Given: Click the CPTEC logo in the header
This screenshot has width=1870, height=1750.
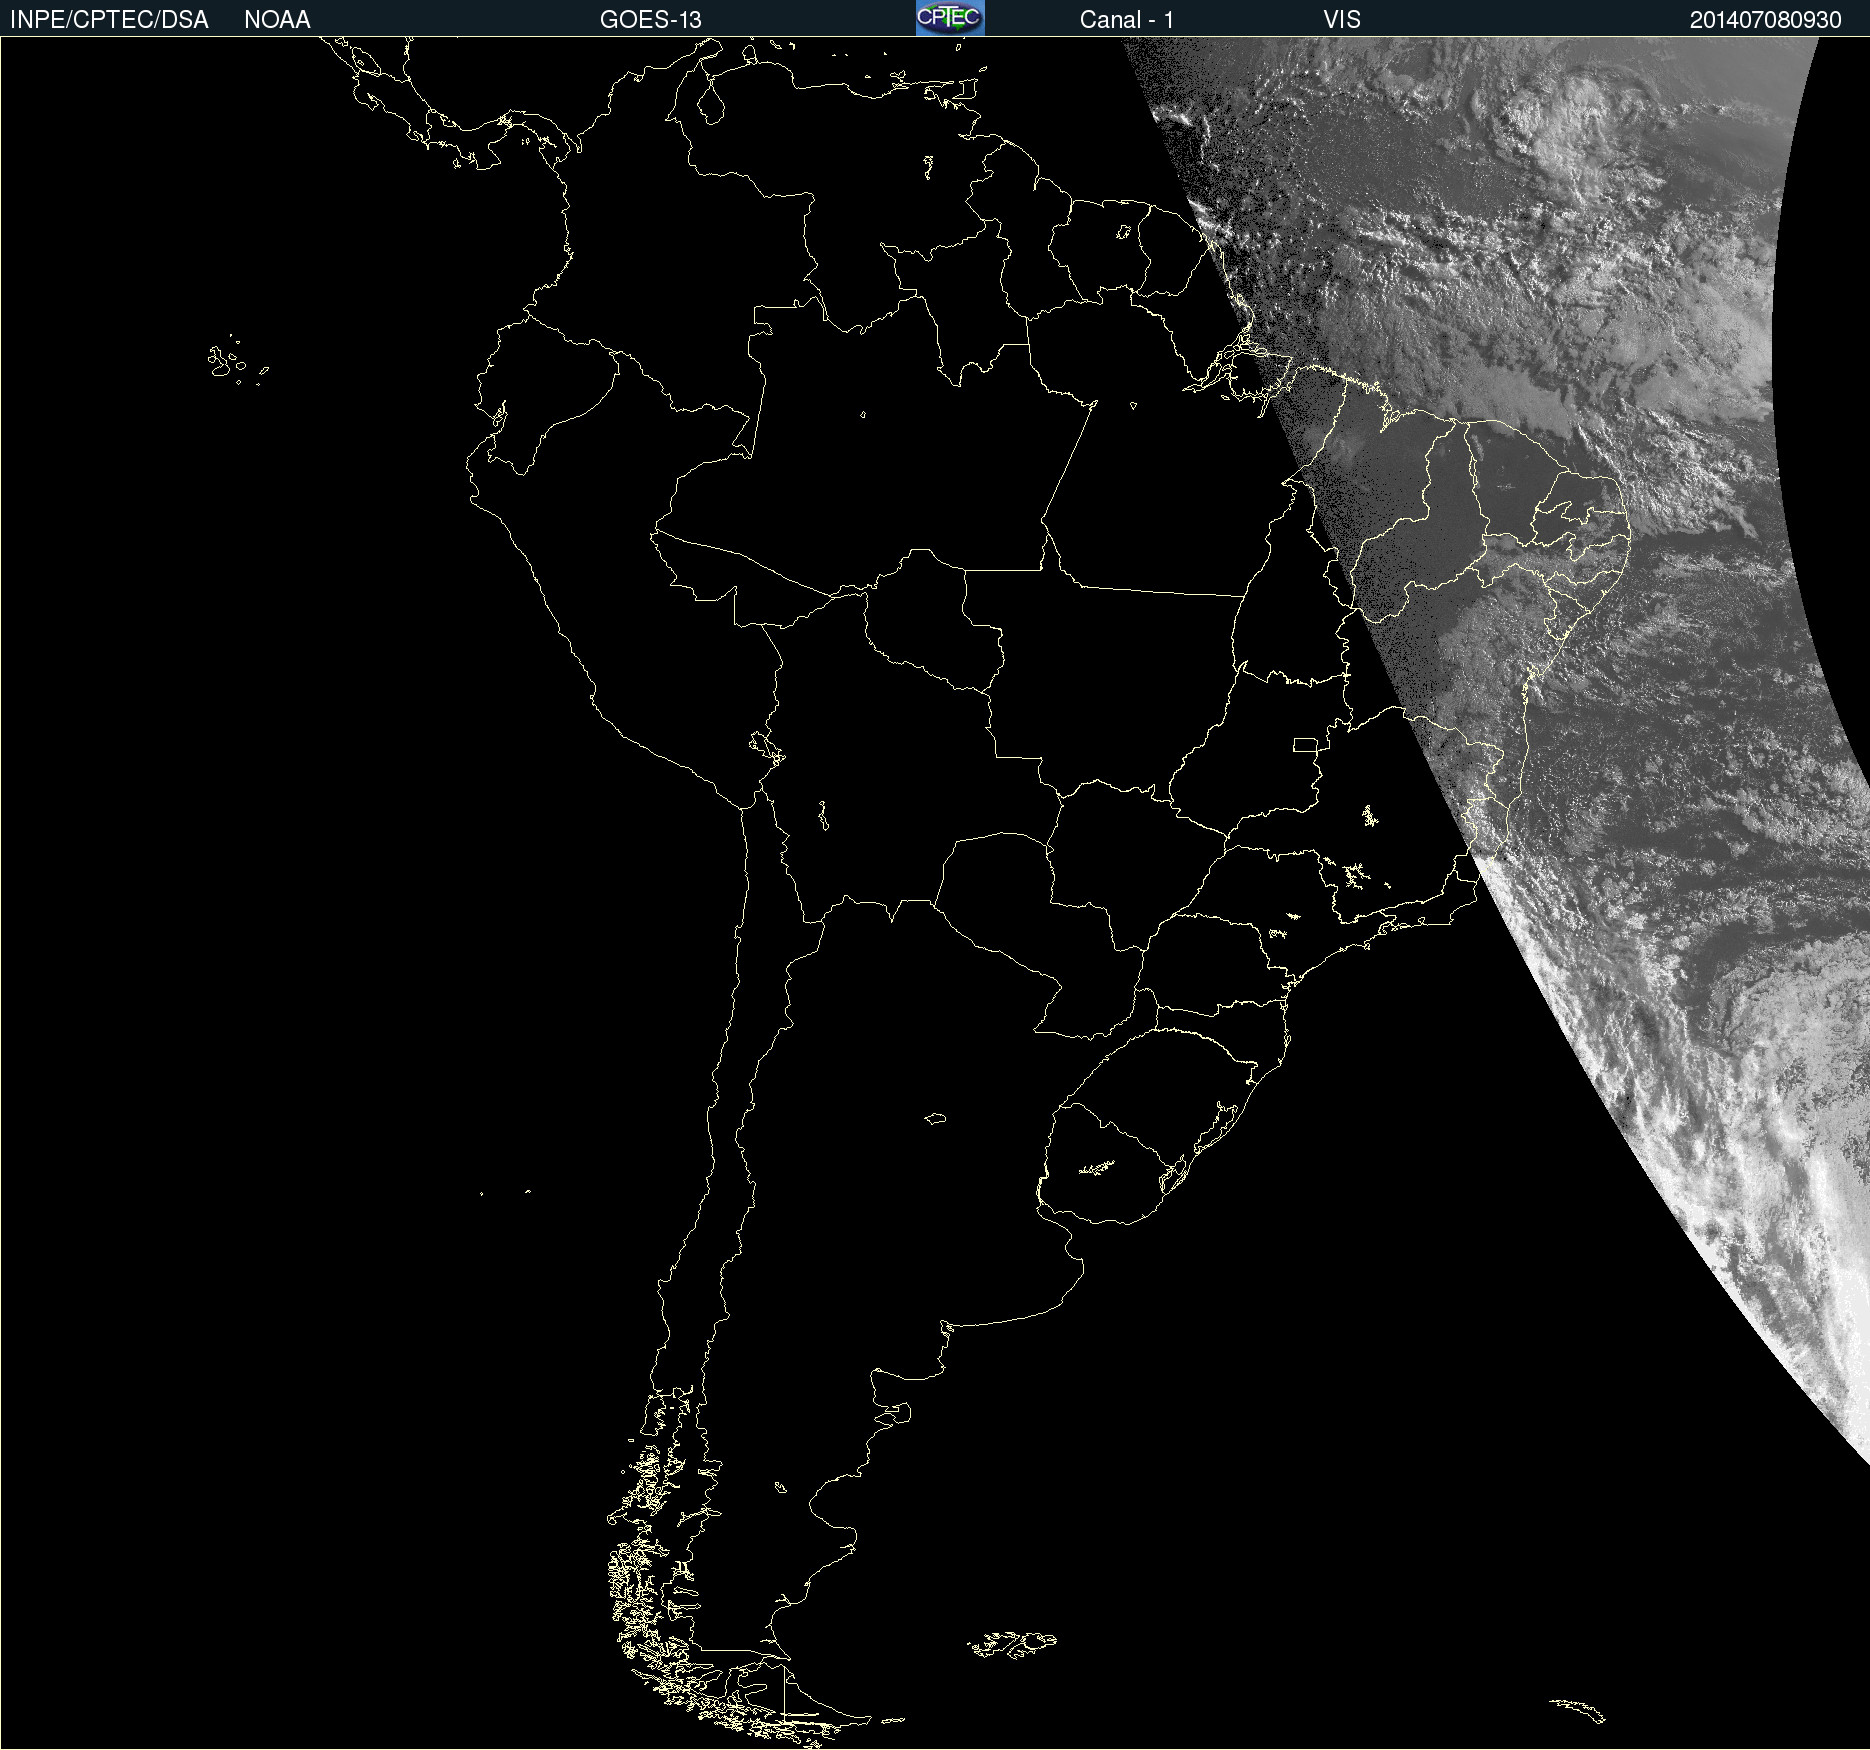Looking at the screenshot, I should pos(949,18).
